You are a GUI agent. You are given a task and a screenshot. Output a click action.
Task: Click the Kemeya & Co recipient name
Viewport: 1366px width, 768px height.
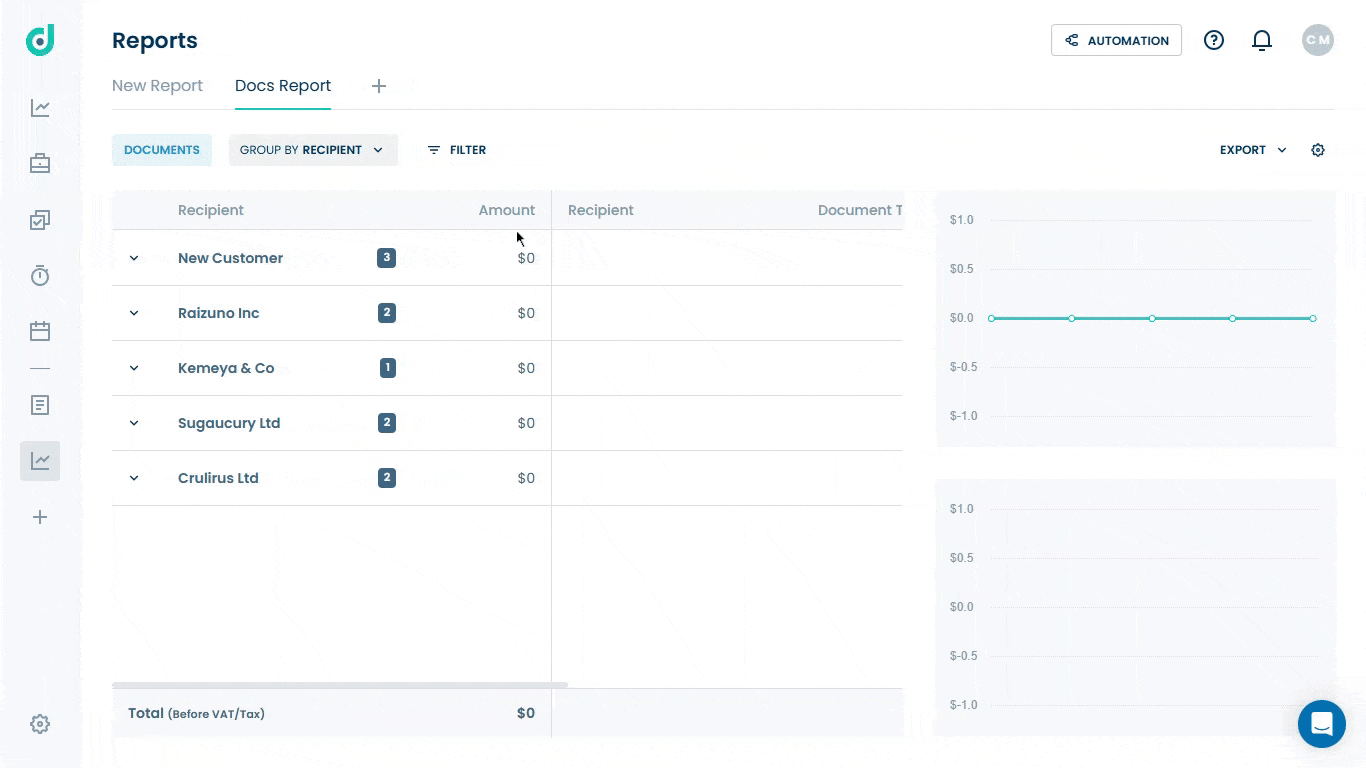[x=226, y=368]
